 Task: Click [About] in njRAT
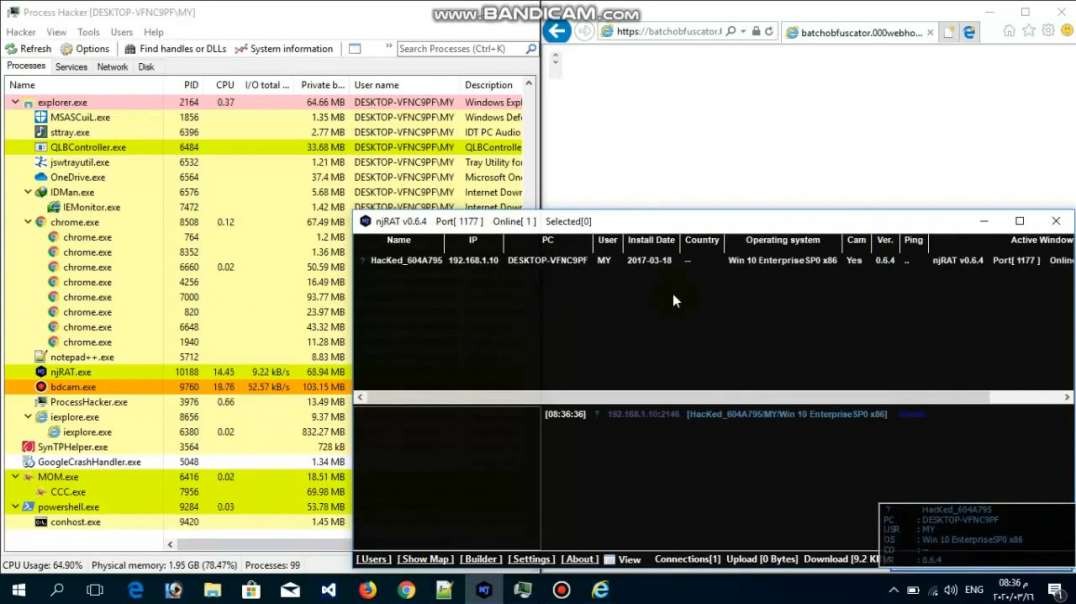point(580,559)
